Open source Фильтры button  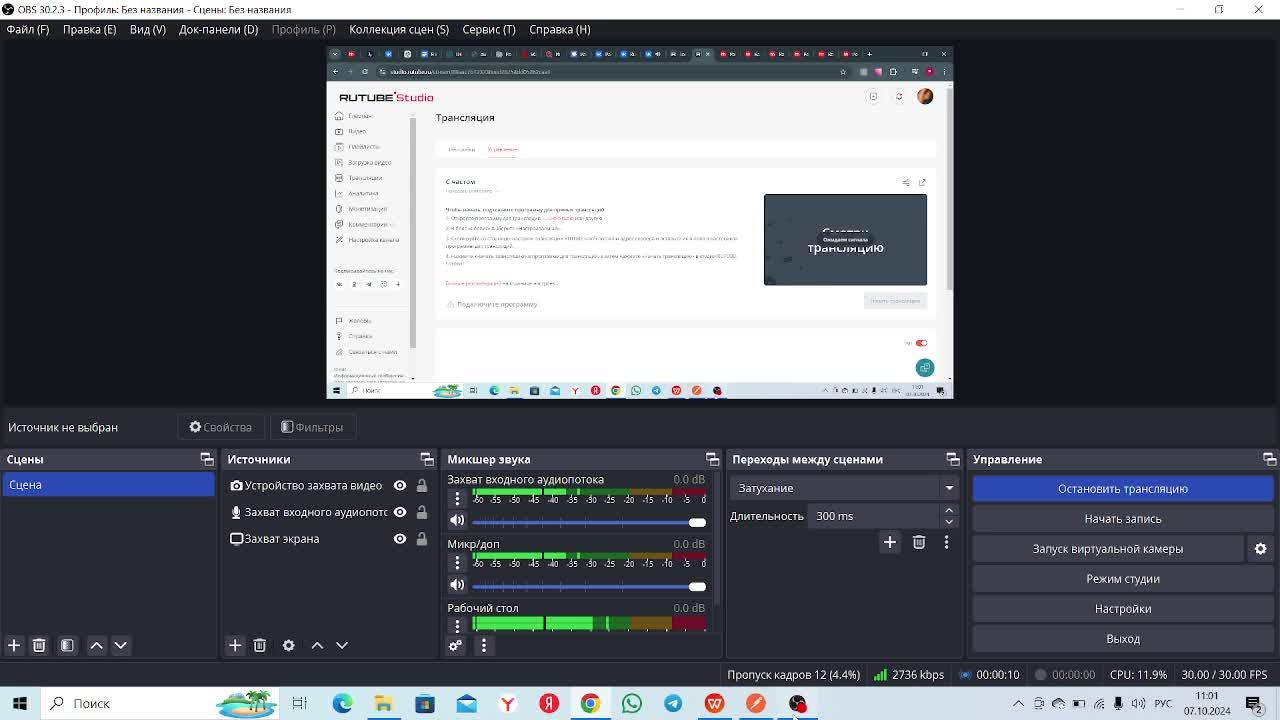312,427
